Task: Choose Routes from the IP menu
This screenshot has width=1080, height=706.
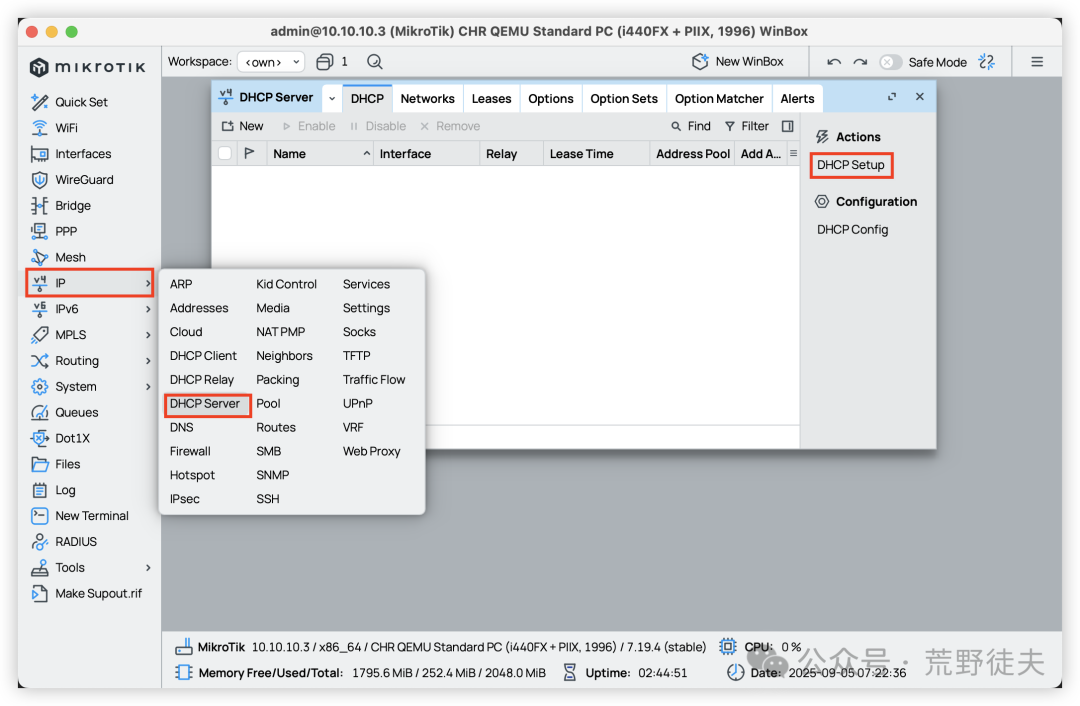Action: pyautogui.click(x=276, y=428)
